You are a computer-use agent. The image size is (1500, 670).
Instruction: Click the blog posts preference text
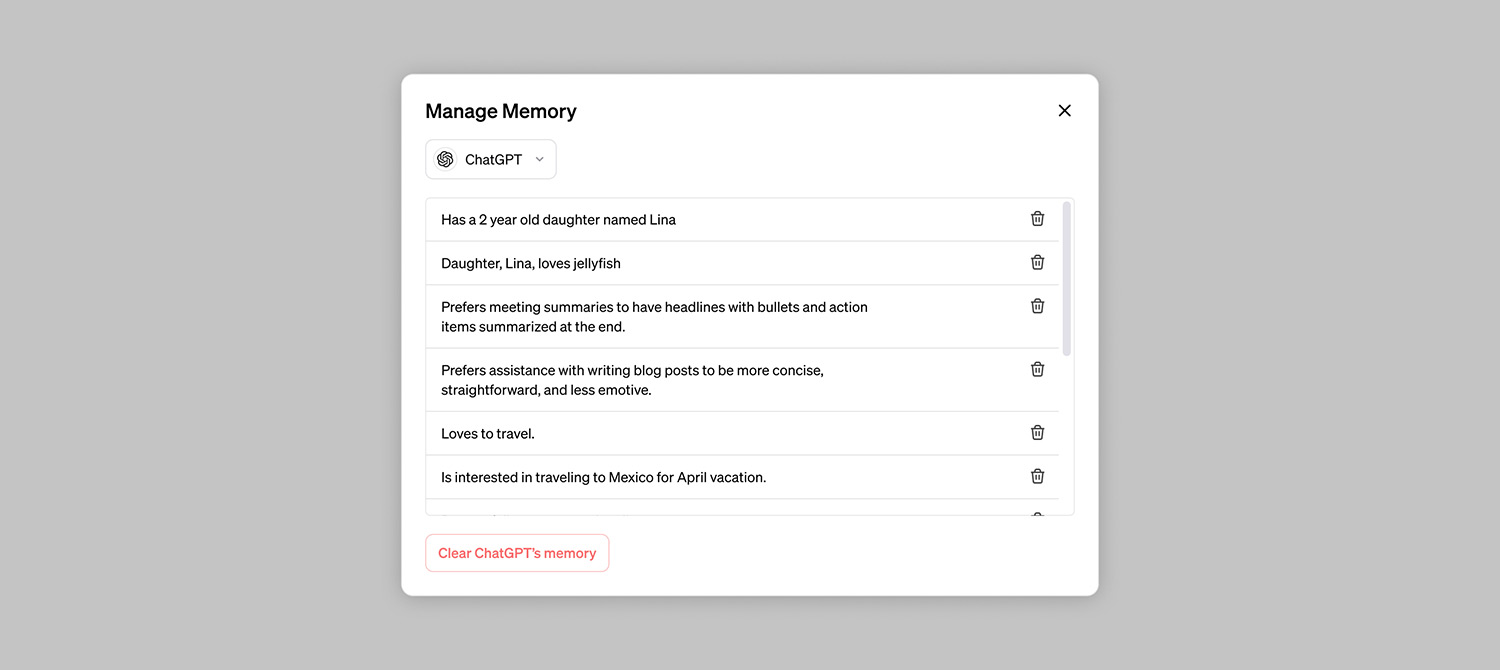tap(632, 380)
